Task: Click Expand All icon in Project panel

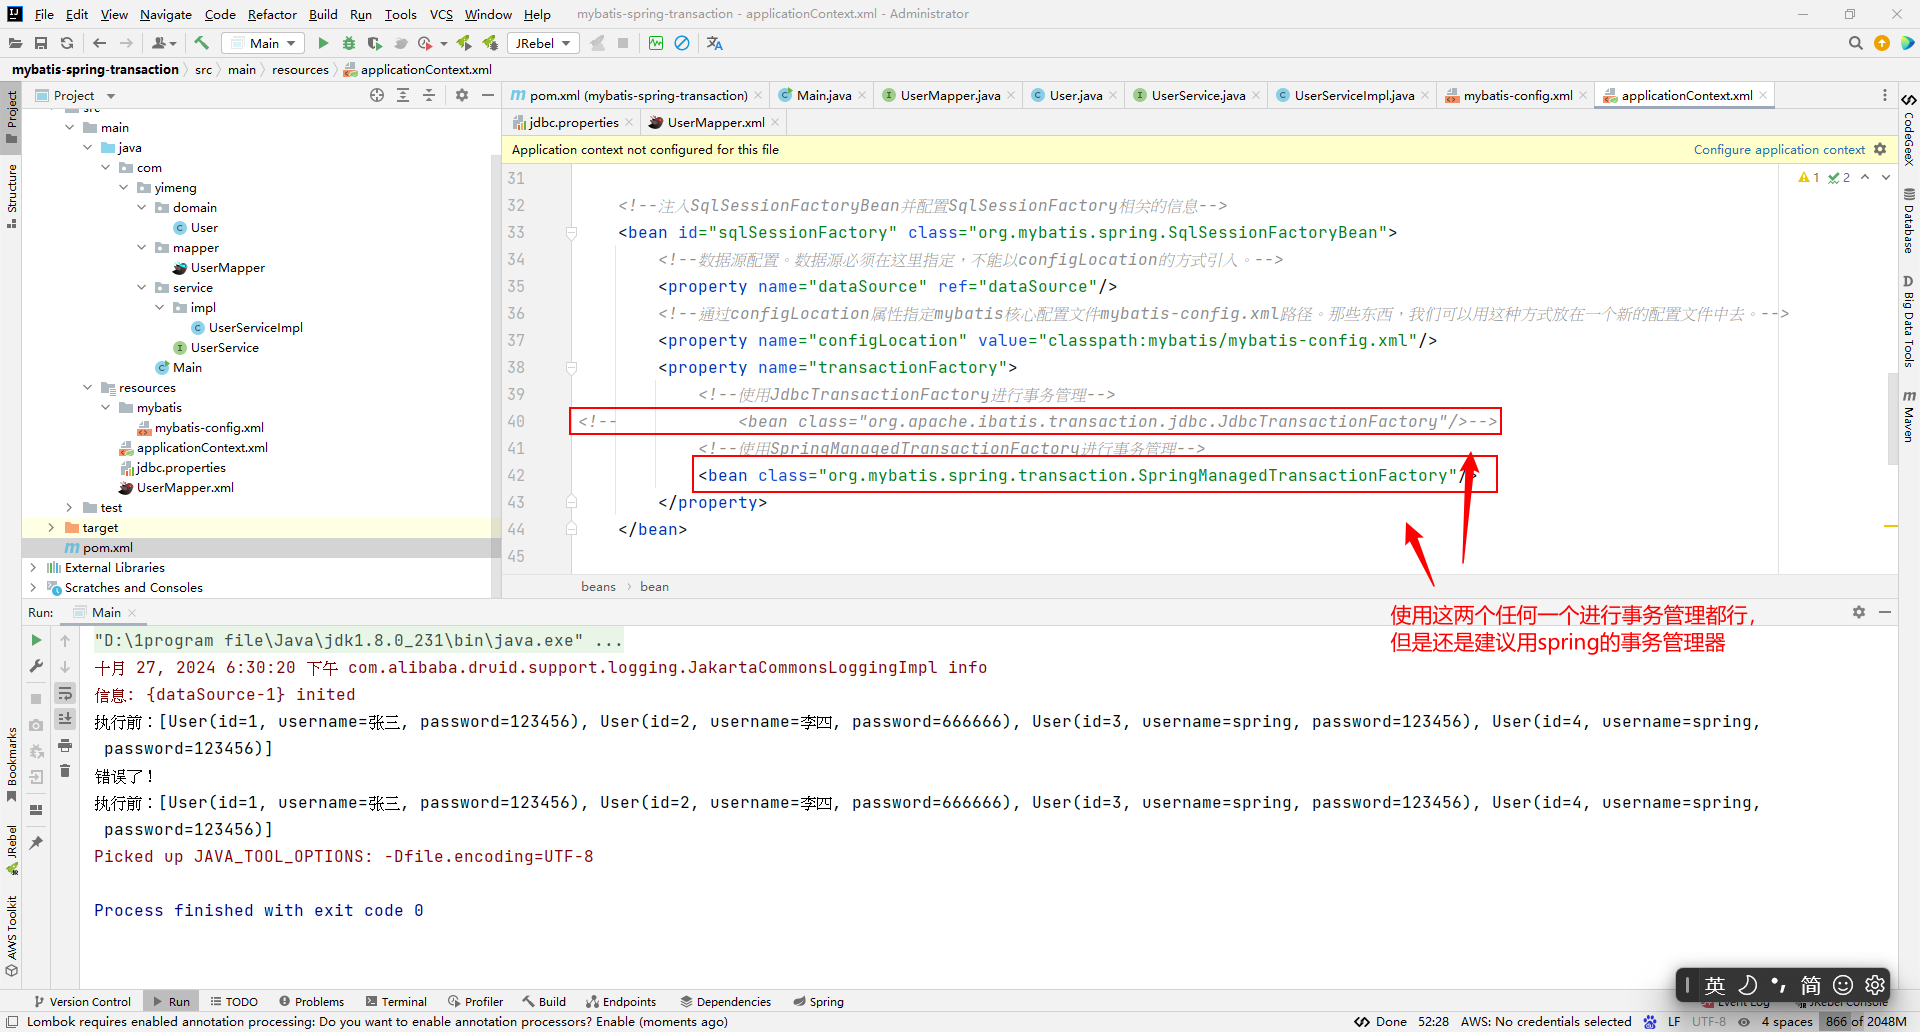Action: (403, 95)
